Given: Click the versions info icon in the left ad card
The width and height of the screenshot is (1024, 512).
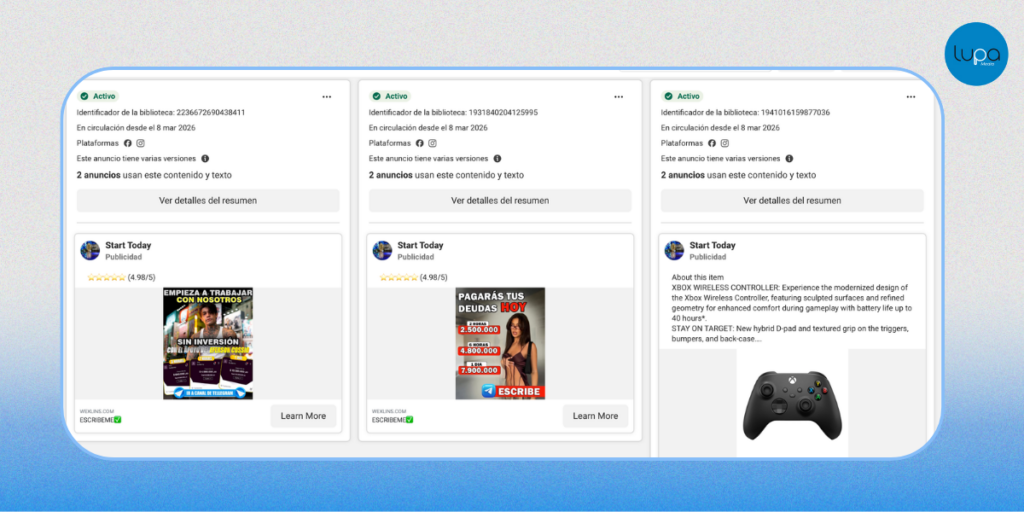Looking at the screenshot, I should pyautogui.click(x=205, y=158).
